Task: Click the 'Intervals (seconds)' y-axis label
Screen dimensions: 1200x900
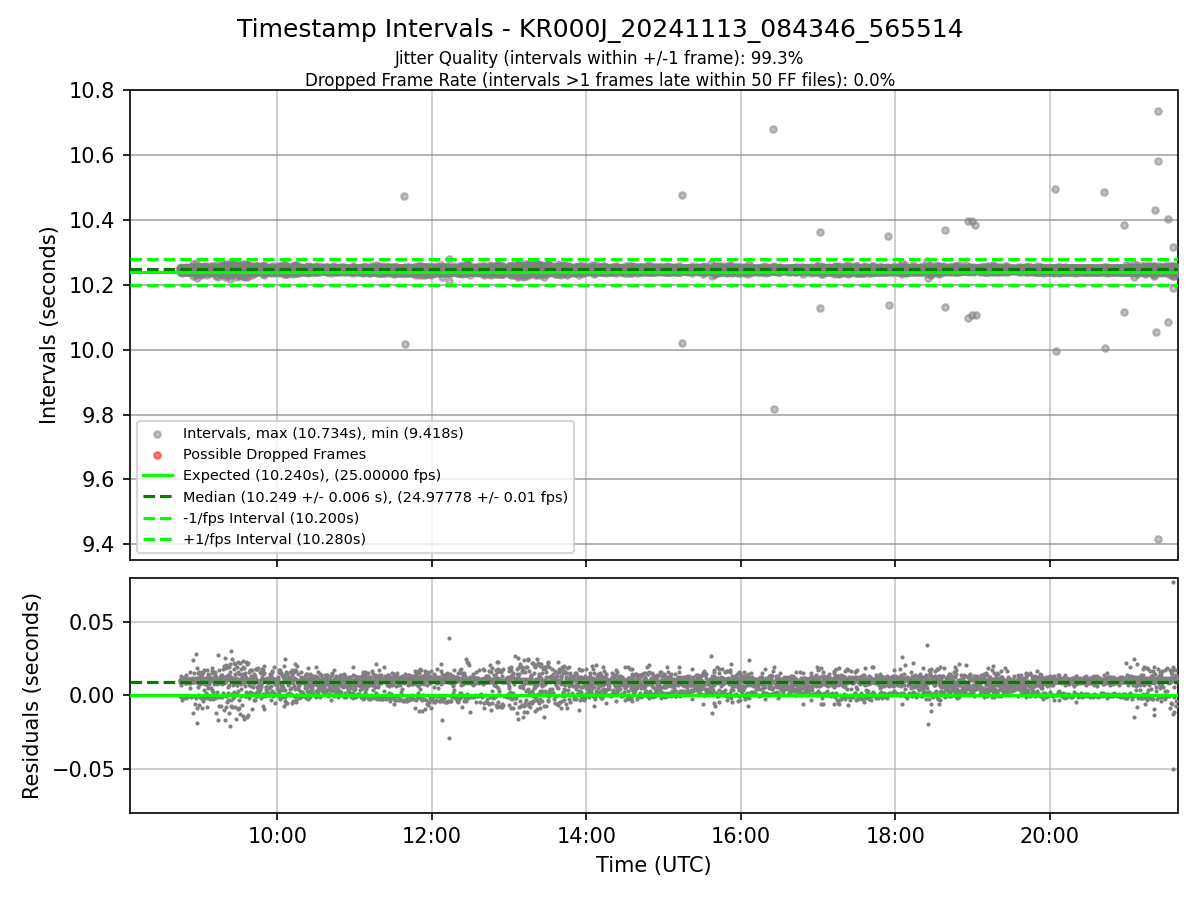Action: click(49, 325)
